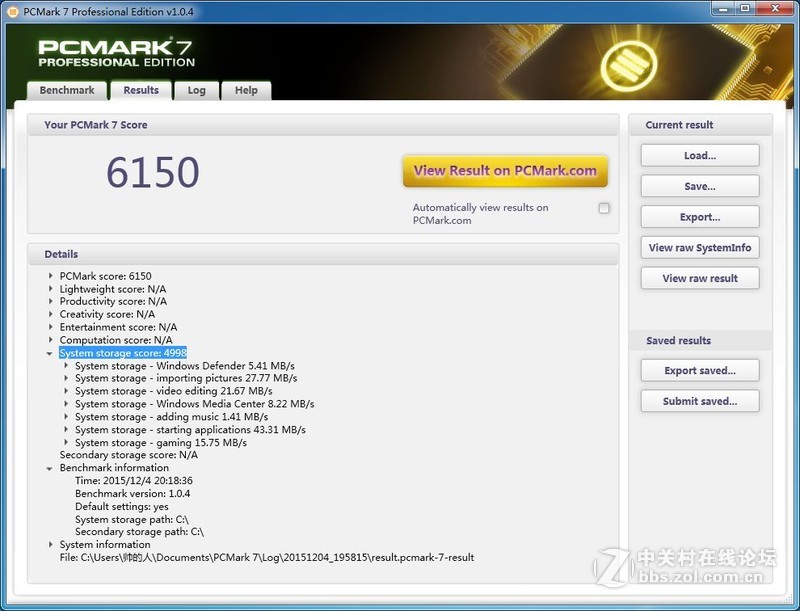Collapse the System storage score row

coord(49,353)
